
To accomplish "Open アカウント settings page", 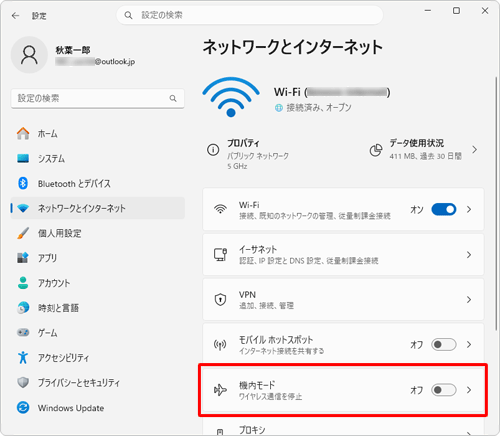I will [x=98, y=283].
